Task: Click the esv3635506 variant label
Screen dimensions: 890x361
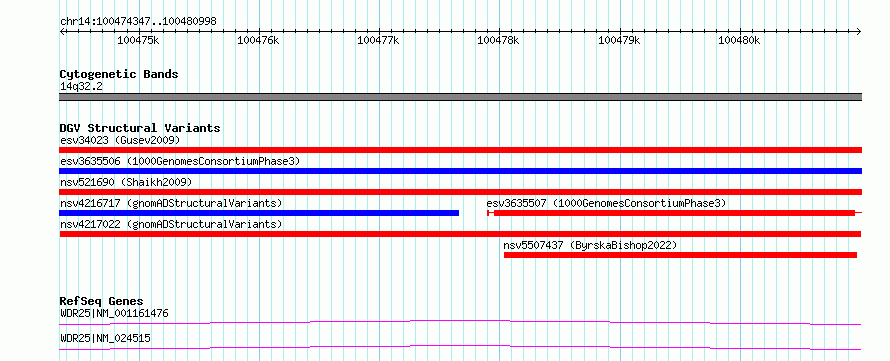Action: (x=180, y=161)
